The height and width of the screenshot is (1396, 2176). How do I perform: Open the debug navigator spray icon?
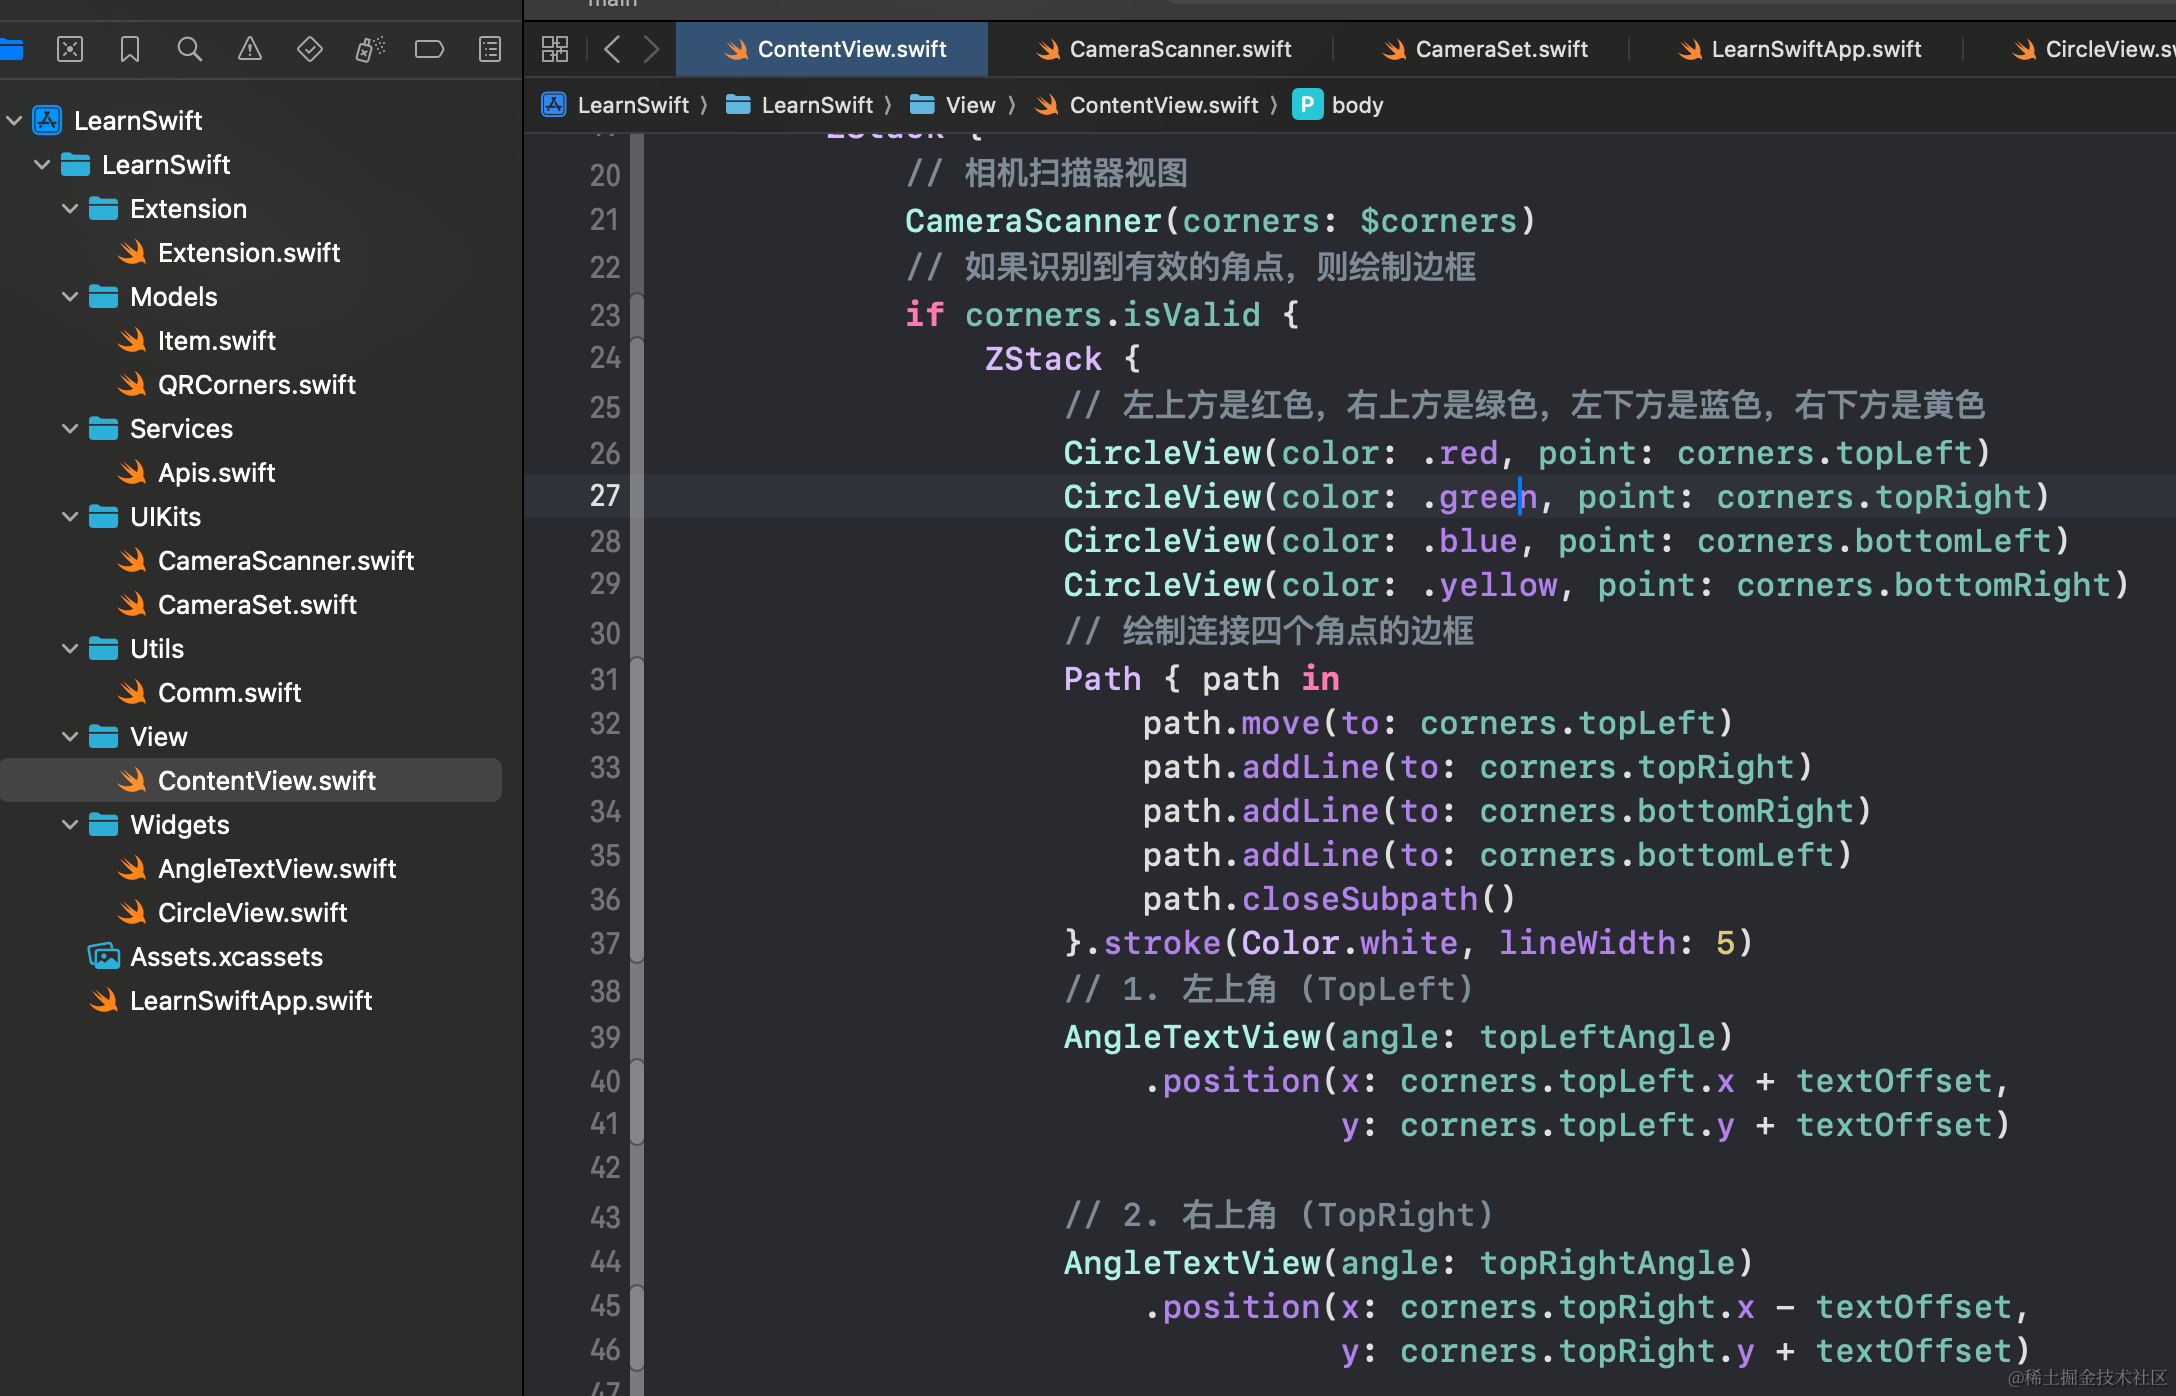[370, 49]
